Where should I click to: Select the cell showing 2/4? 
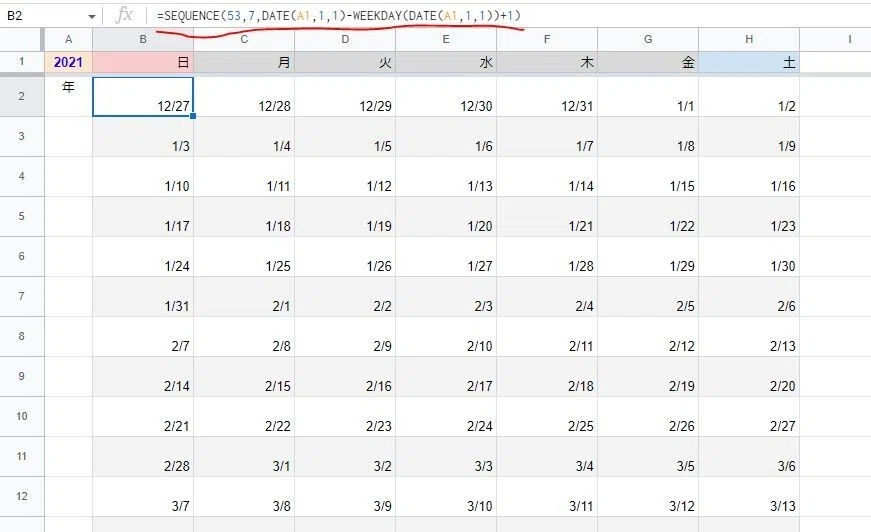pos(547,297)
